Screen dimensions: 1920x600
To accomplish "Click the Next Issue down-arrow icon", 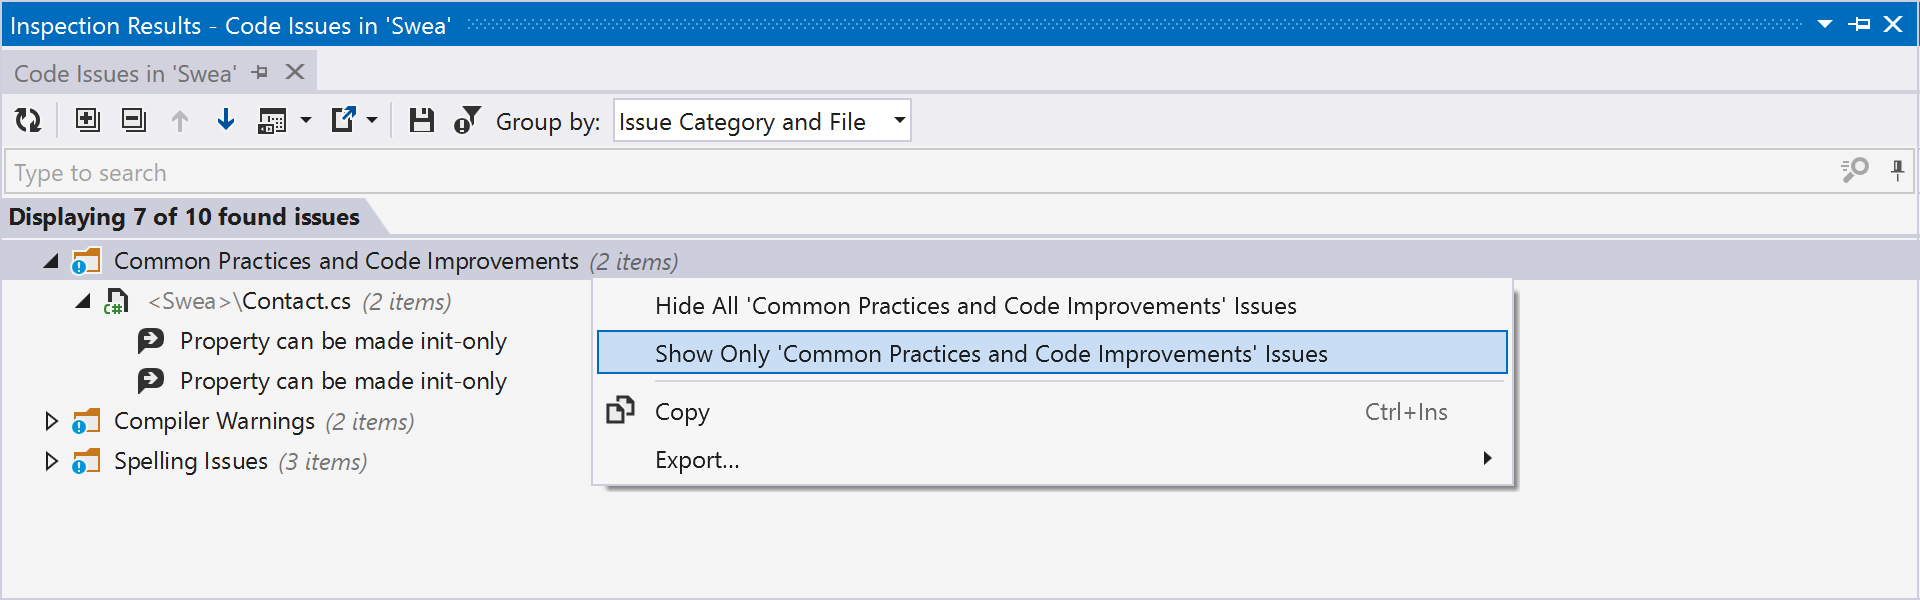I will [225, 120].
